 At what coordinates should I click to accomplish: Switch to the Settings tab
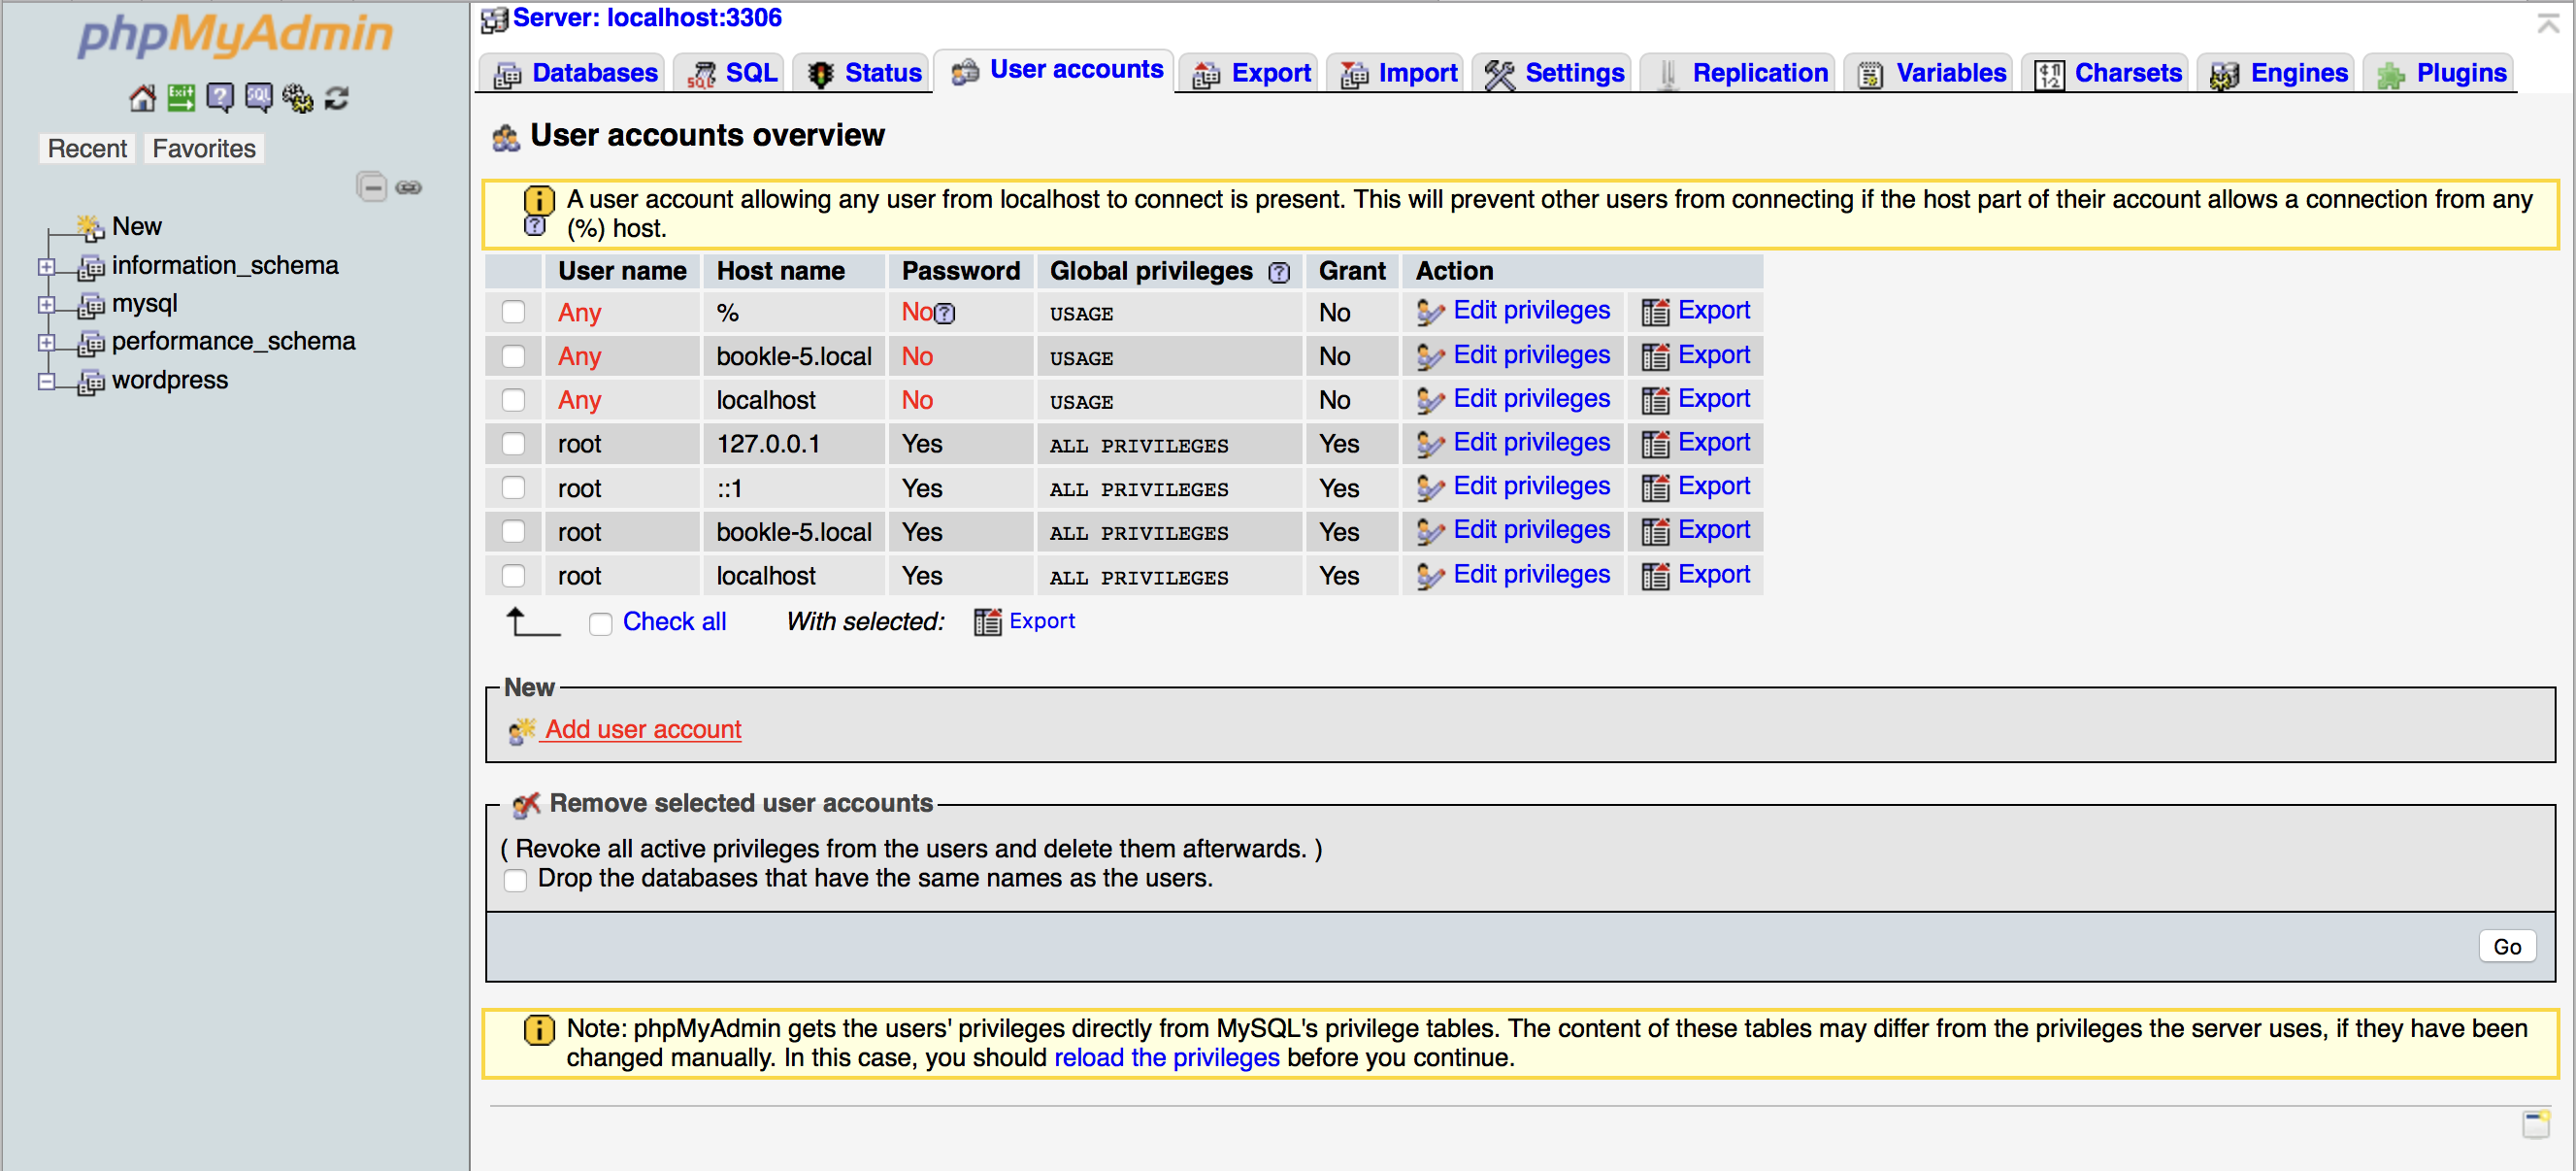1553,73
